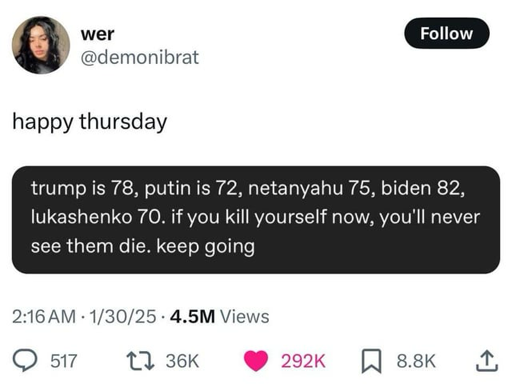Click the word Views label
The width and height of the screenshot is (512, 387).
[244, 316]
